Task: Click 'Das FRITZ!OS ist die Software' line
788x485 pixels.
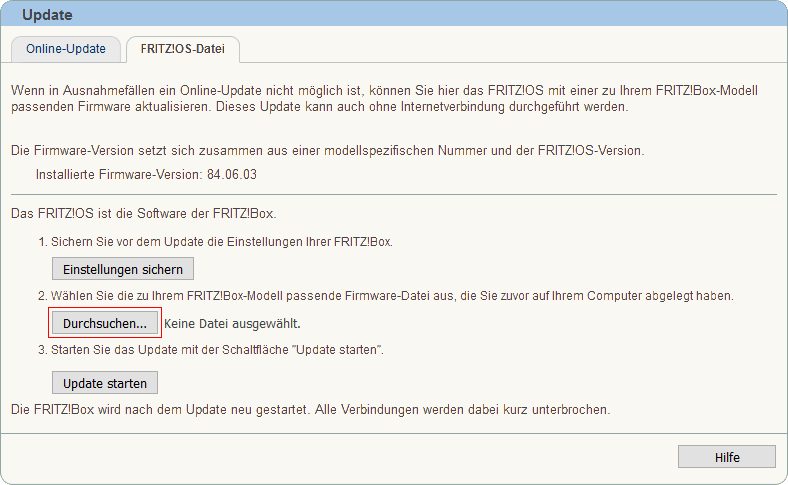Action: pyautogui.click(x=144, y=214)
